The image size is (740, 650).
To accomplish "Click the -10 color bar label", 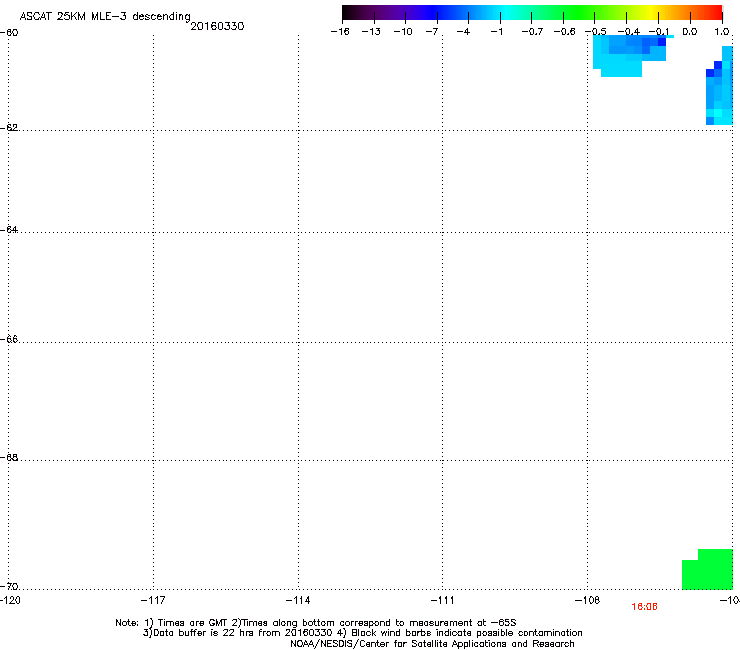I will click(x=403, y=32).
